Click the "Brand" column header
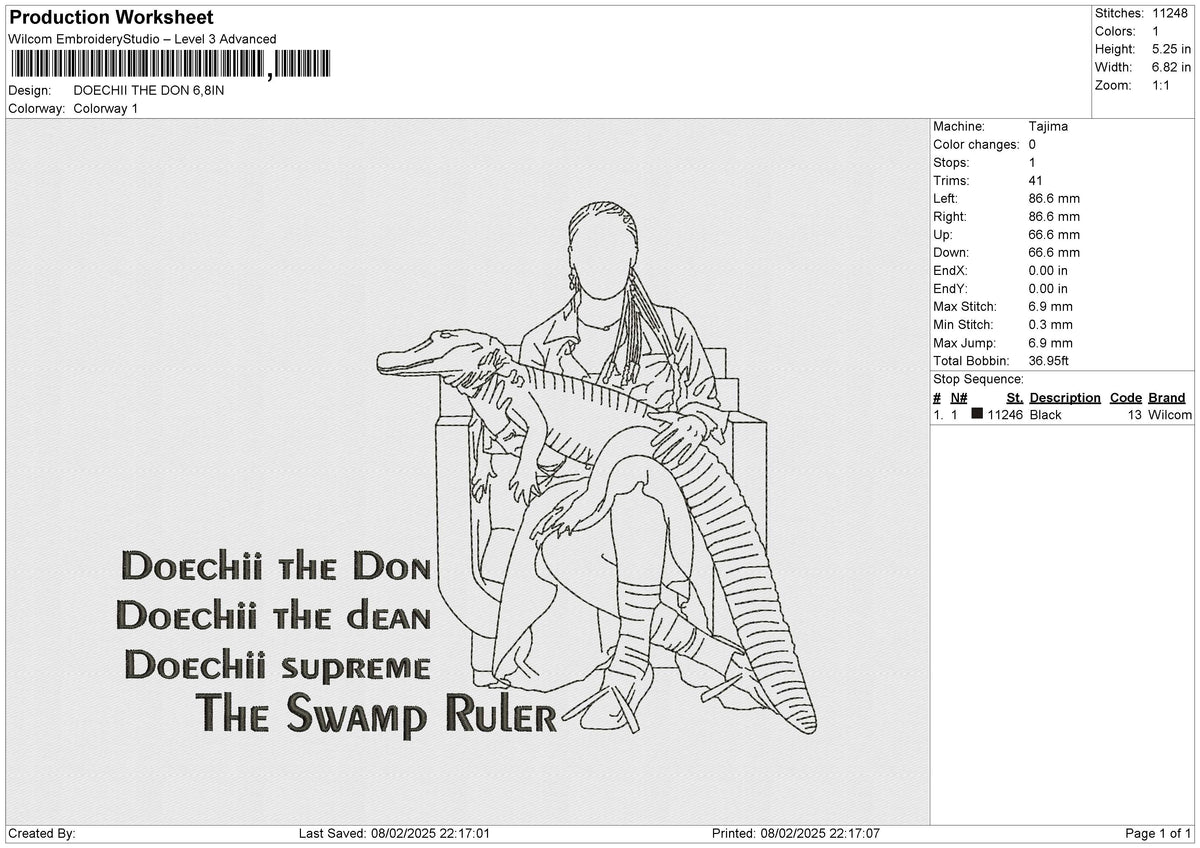The image size is (1200, 848). (1167, 398)
